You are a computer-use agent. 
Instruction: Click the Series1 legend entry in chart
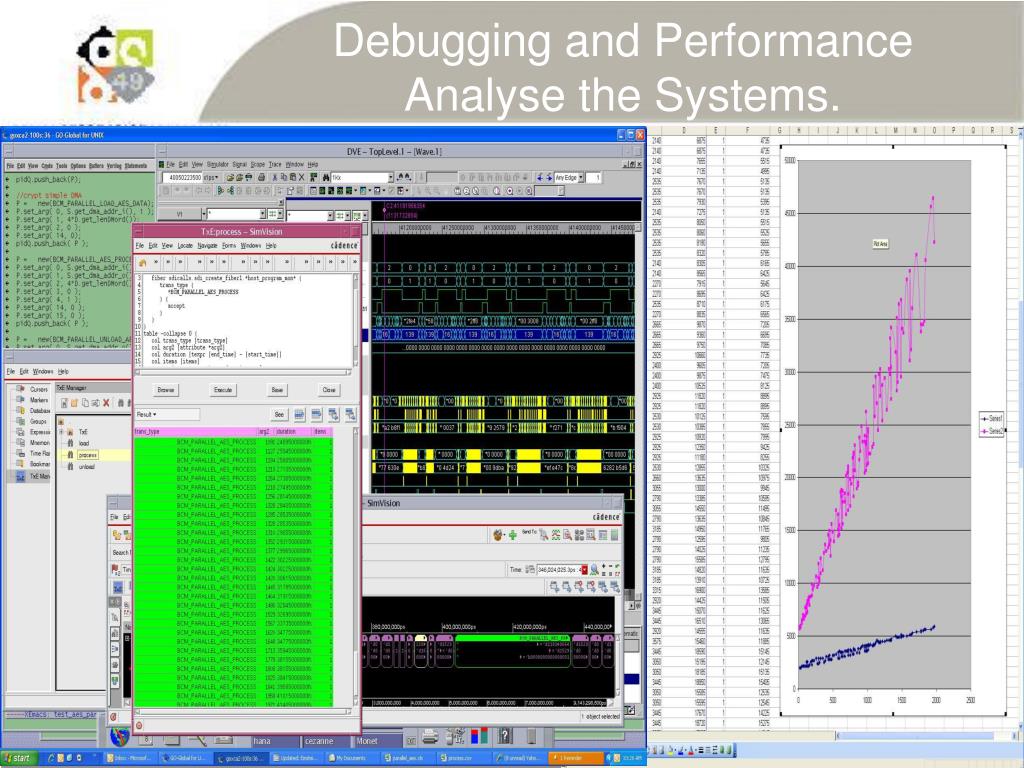pyautogui.click(x=991, y=418)
